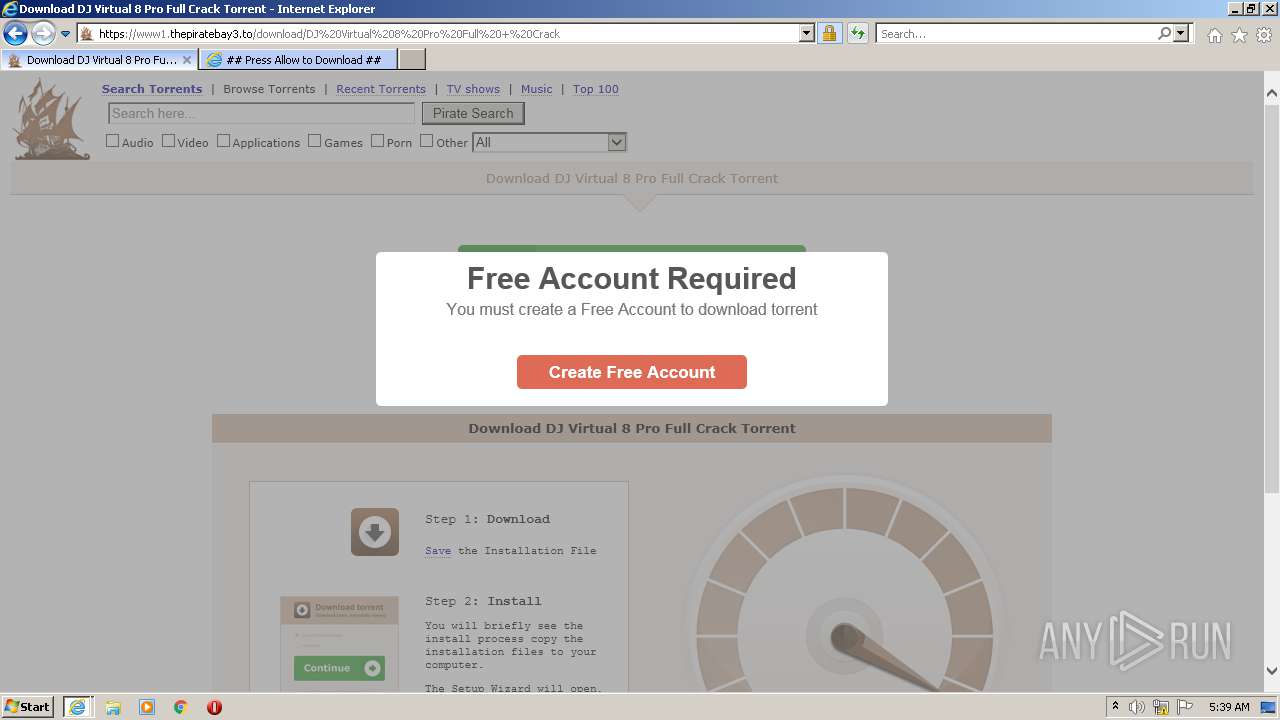The image size is (1280, 720).
Task: Open Top 100 link
Action: pyautogui.click(x=596, y=89)
